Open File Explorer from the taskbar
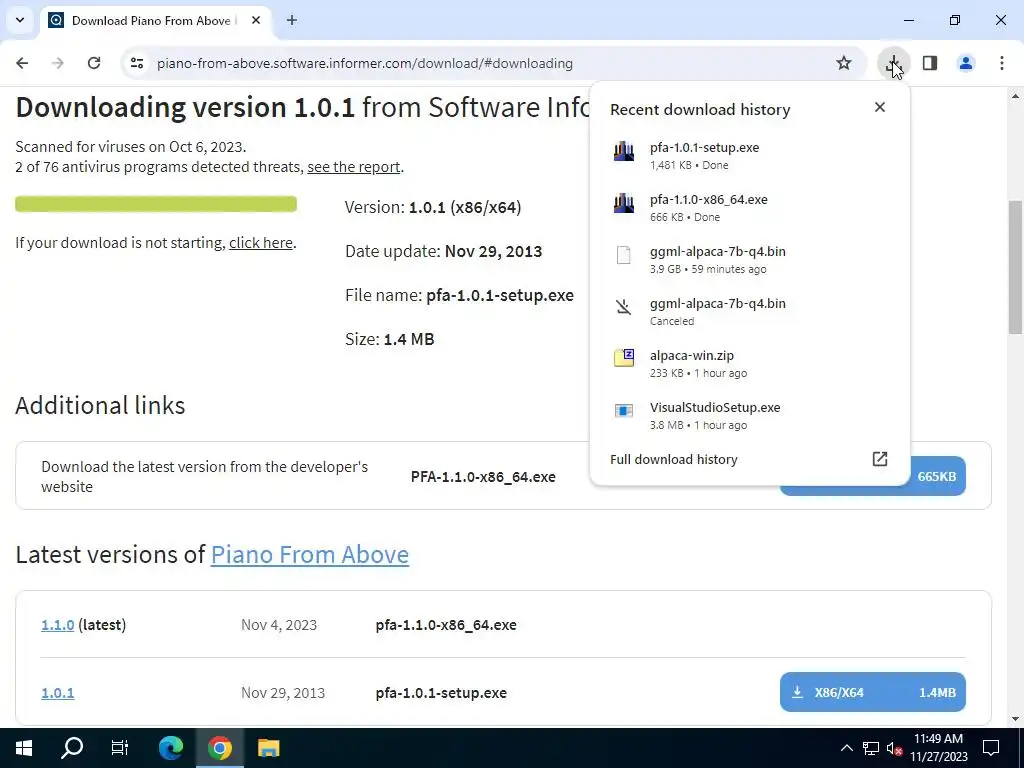The height and width of the screenshot is (768, 1024). click(x=268, y=748)
